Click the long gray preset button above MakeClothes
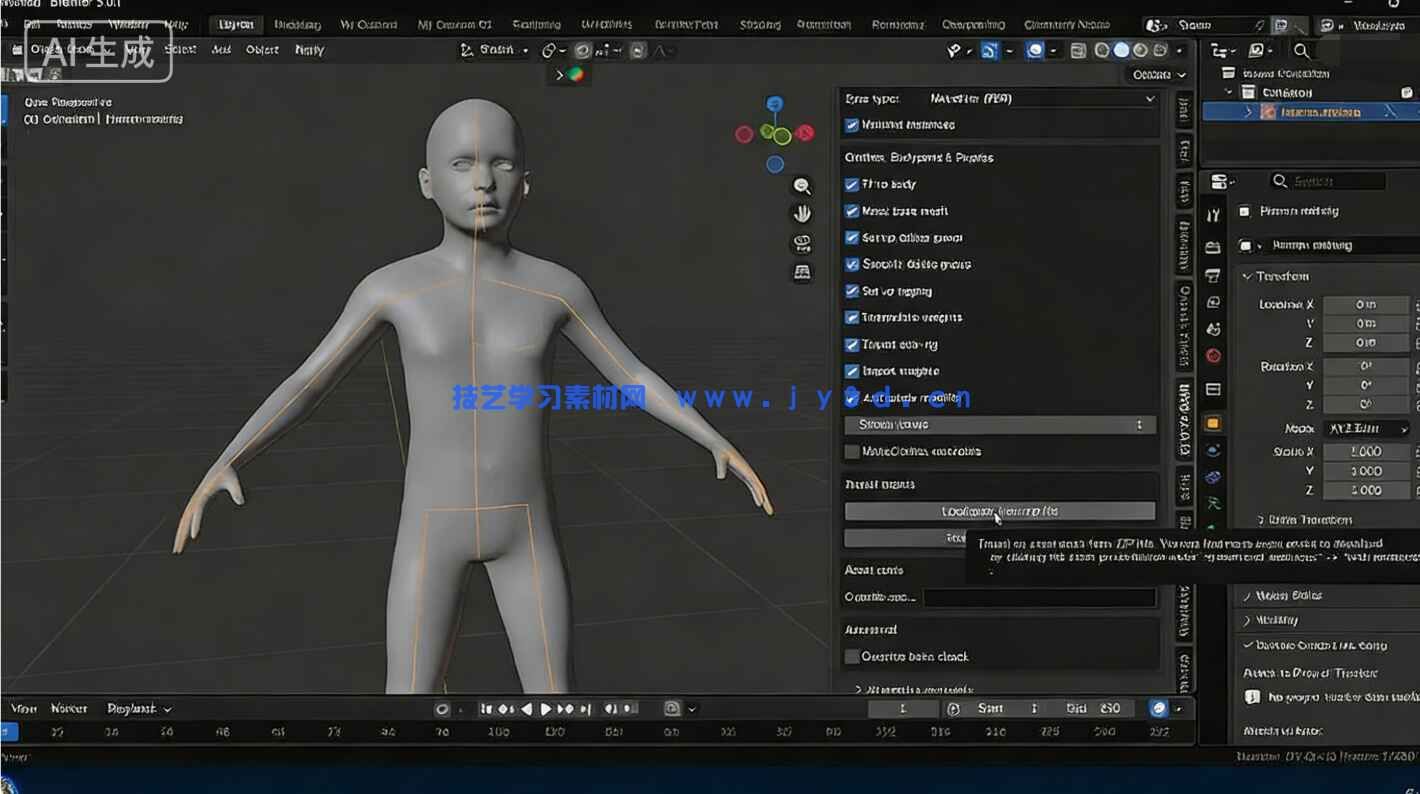The image size is (1420, 794). tap(999, 424)
